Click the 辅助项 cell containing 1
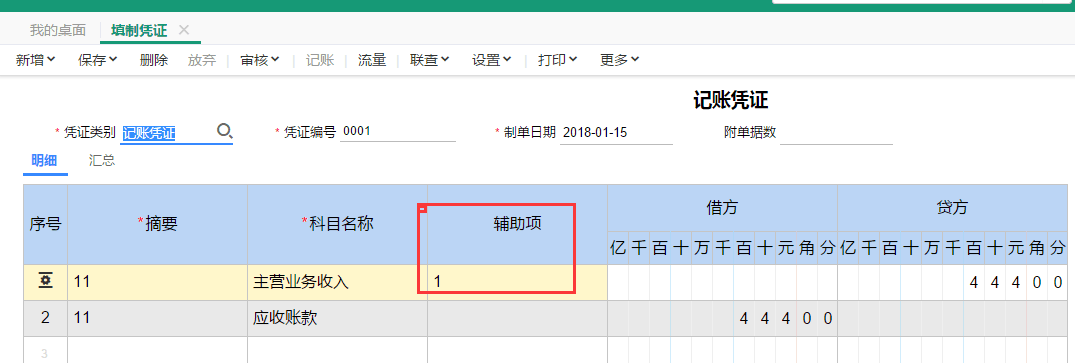The width and height of the screenshot is (1075, 363). [518, 282]
